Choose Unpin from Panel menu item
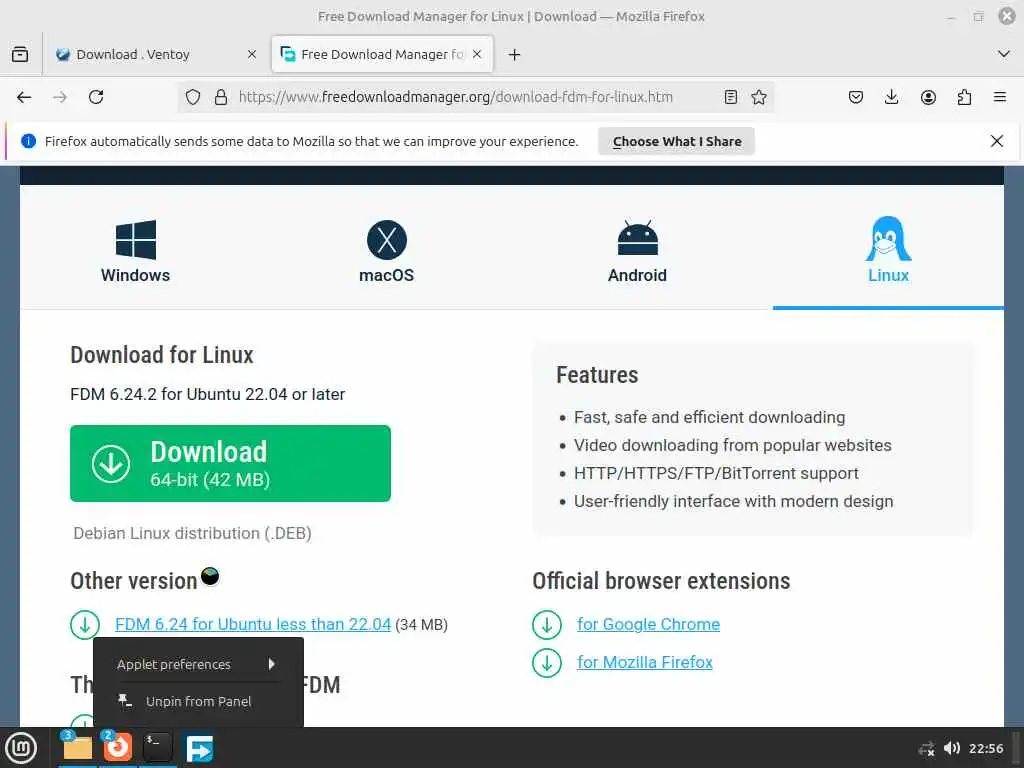This screenshot has width=1024, height=768. 199,701
